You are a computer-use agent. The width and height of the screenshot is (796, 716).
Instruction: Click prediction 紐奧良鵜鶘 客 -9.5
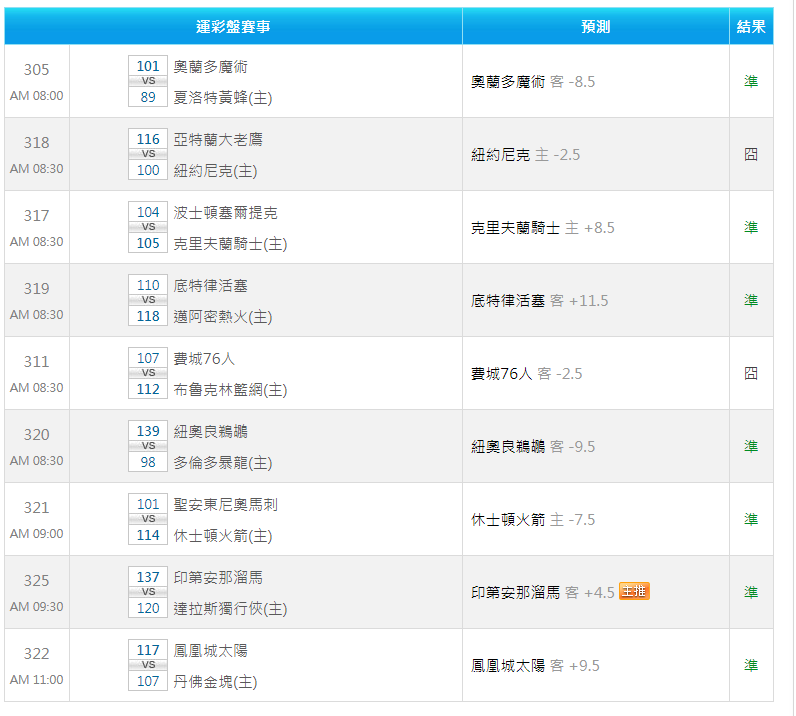tap(533, 447)
